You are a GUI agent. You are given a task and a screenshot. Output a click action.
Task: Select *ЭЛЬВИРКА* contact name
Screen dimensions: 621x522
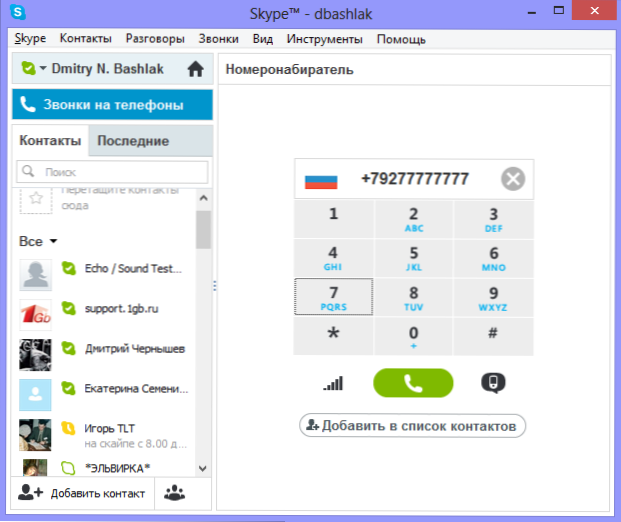point(118,468)
